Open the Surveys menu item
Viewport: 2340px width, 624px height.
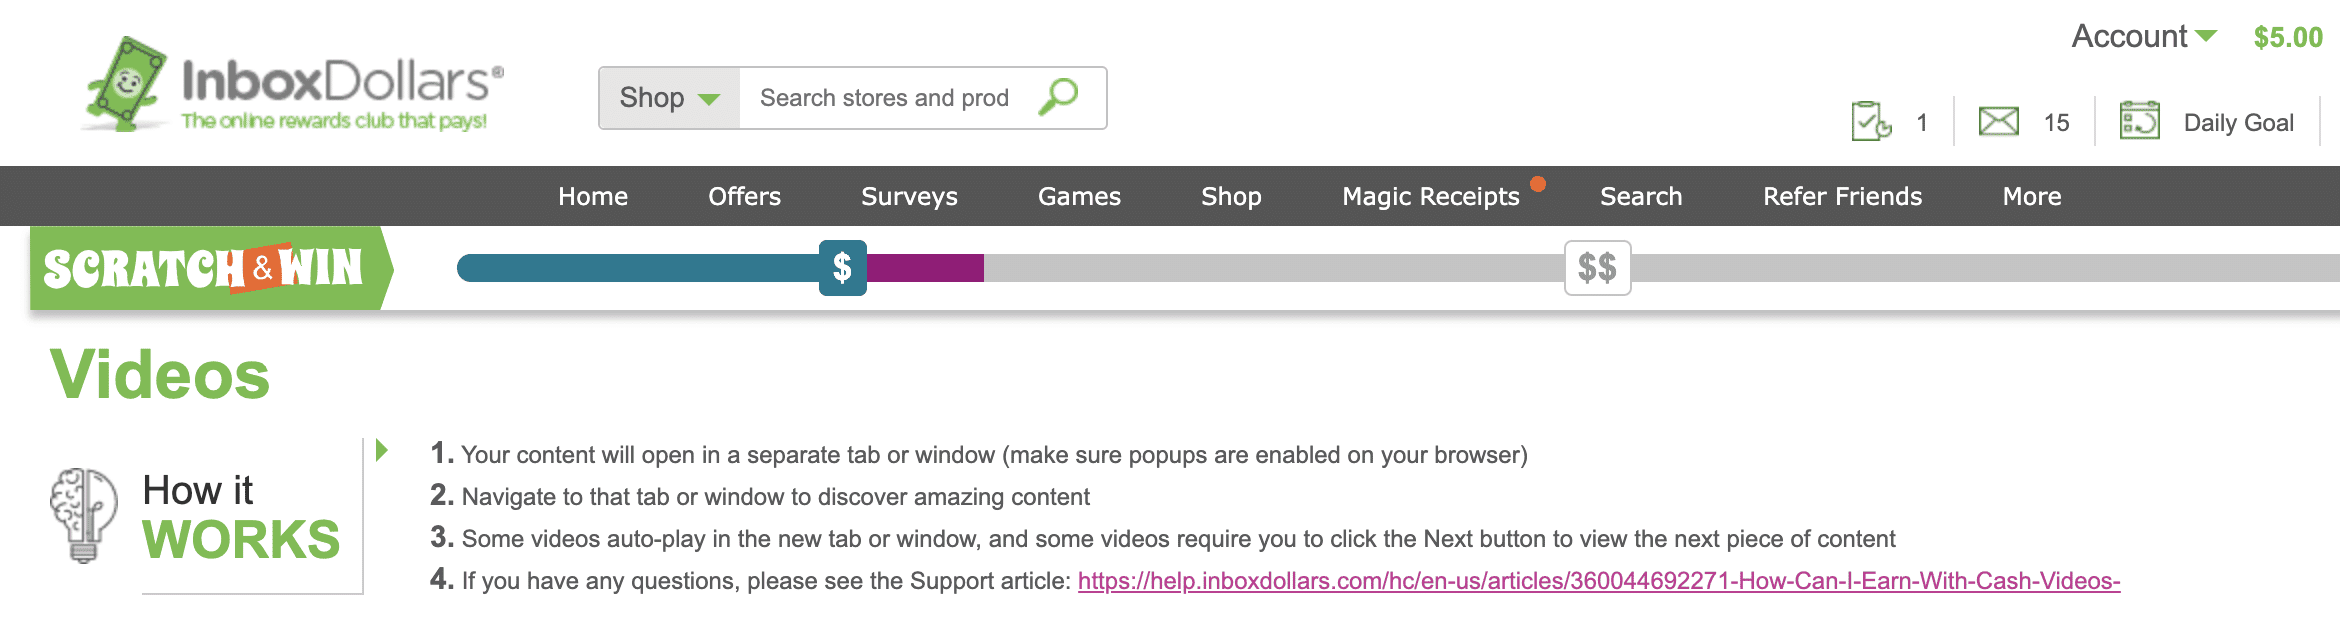pos(909,196)
